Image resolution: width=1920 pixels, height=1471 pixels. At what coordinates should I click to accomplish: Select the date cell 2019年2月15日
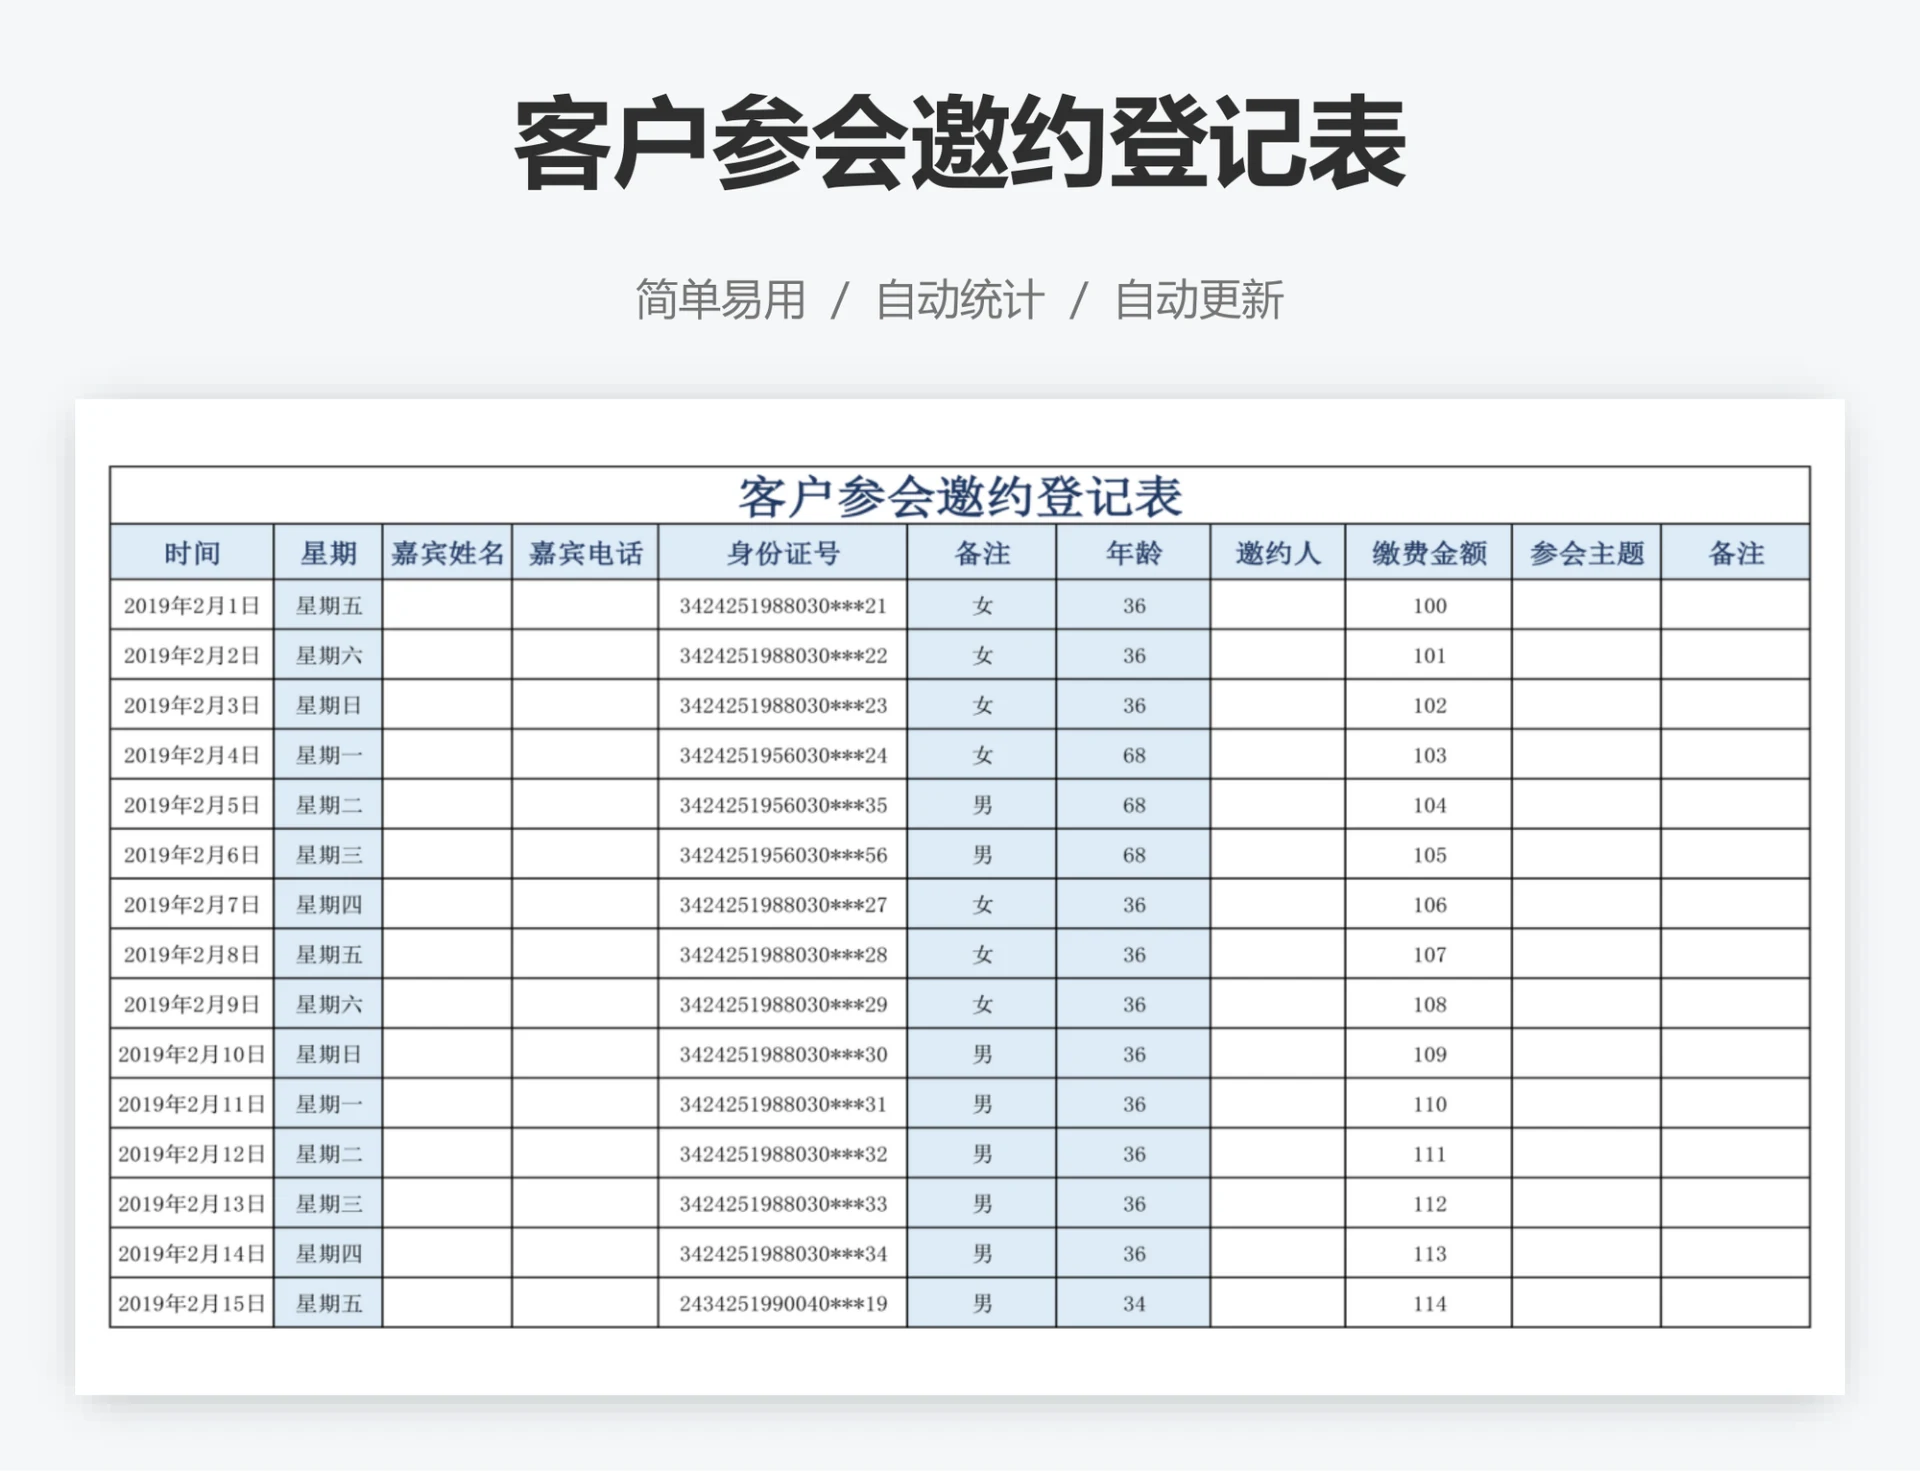tap(191, 1303)
